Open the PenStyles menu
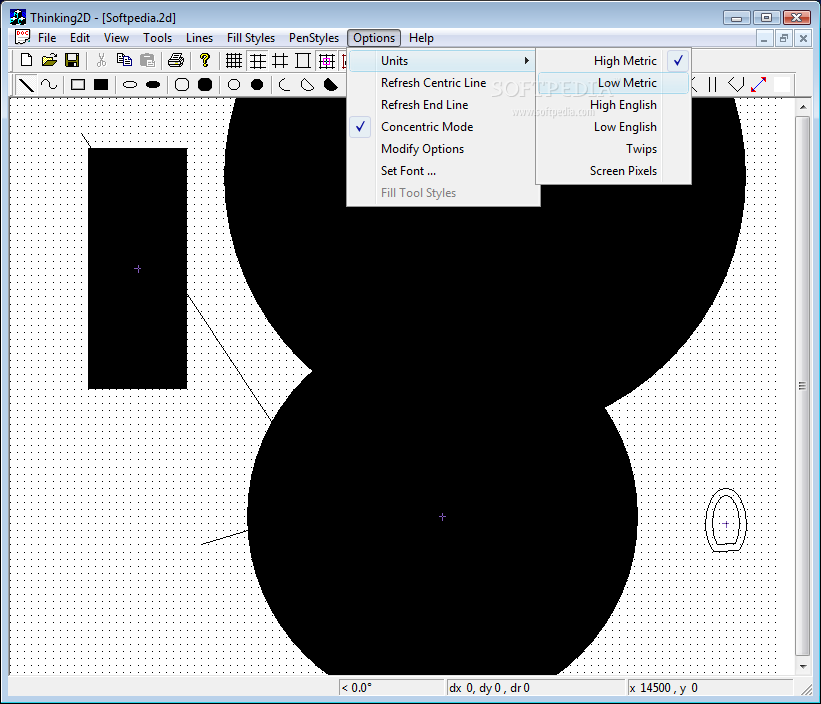This screenshot has height=704, width=821. 314,38
